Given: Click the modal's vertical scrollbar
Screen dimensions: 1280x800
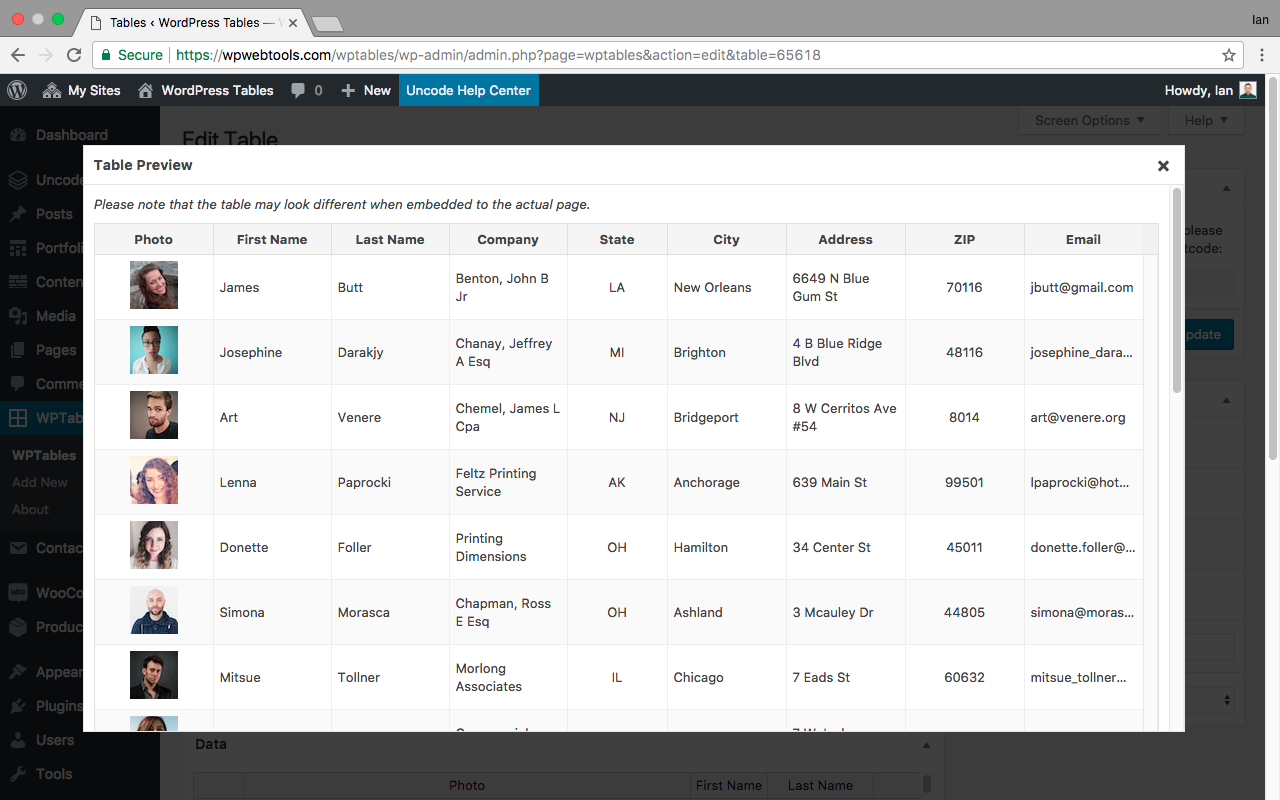Looking at the screenshot, I should click(x=1177, y=290).
